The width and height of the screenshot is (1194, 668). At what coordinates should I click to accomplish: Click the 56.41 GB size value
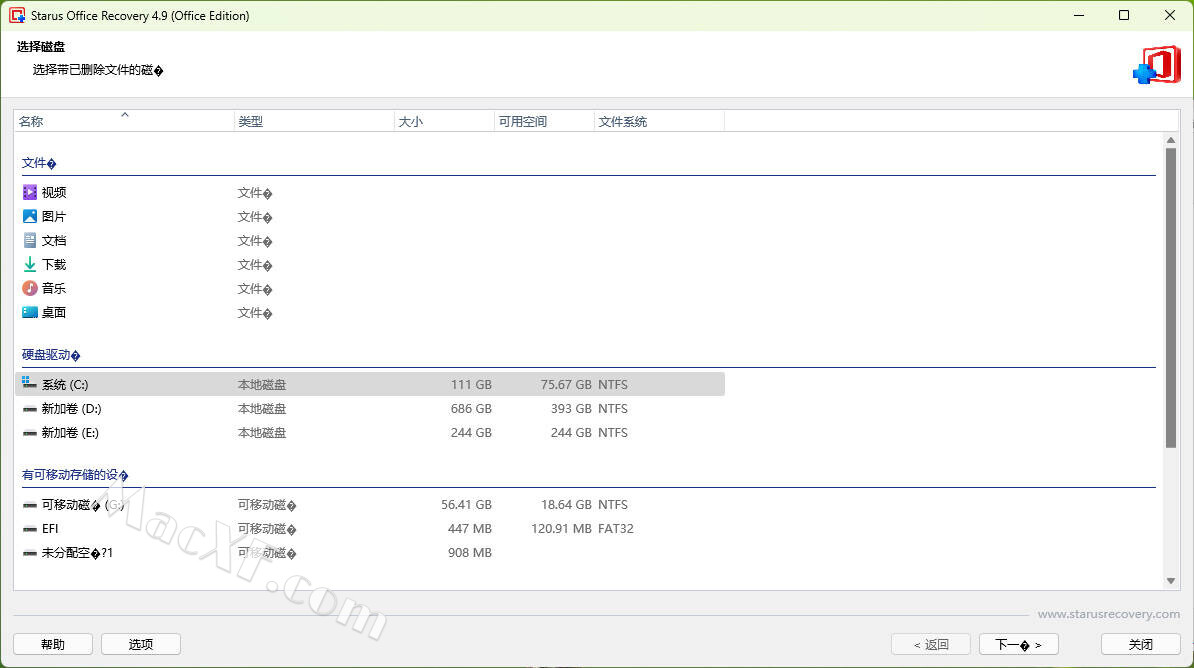tap(467, 505)
